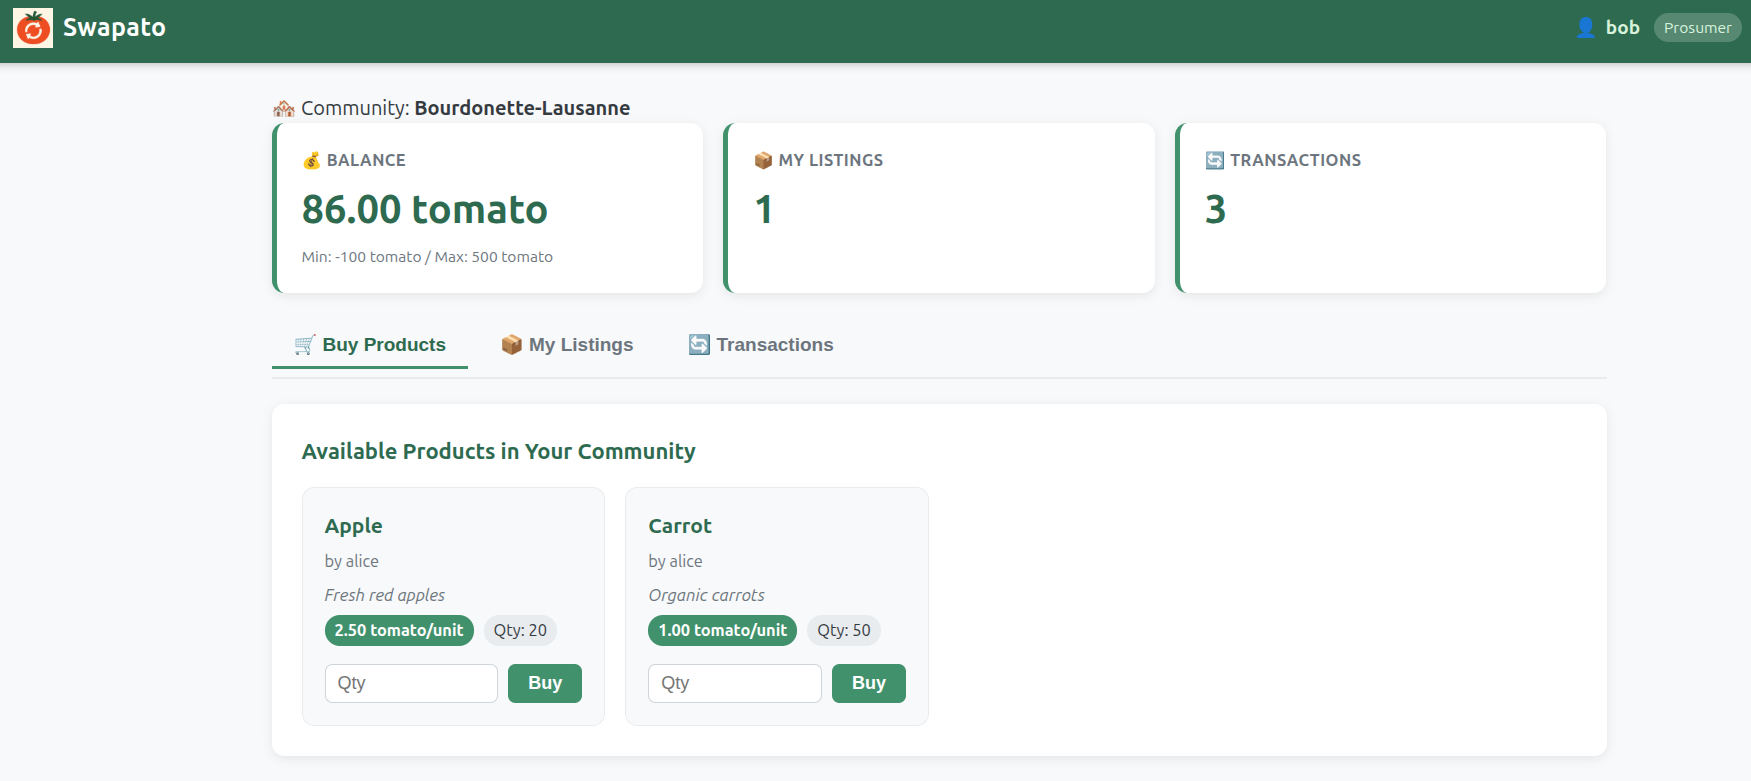
Task: Click the Transactions card arrows icon
Action: pyautogui.click(x=1215, y=160)
